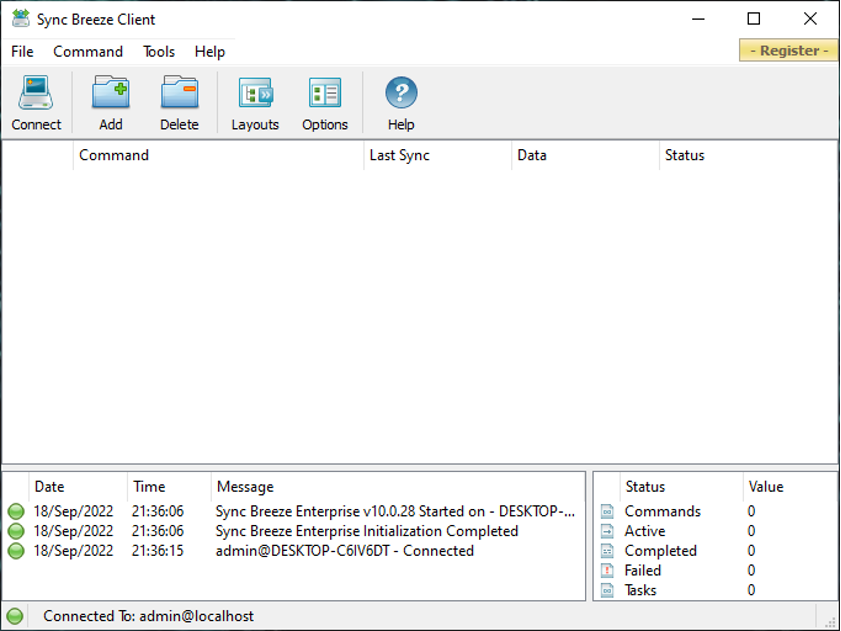This screenshot has height=631, width=841.
Task: Select log message 'admin@DESKTOP-C6IV6DT - Connected'
Action: pyautogui.click(x=345, y=551)
